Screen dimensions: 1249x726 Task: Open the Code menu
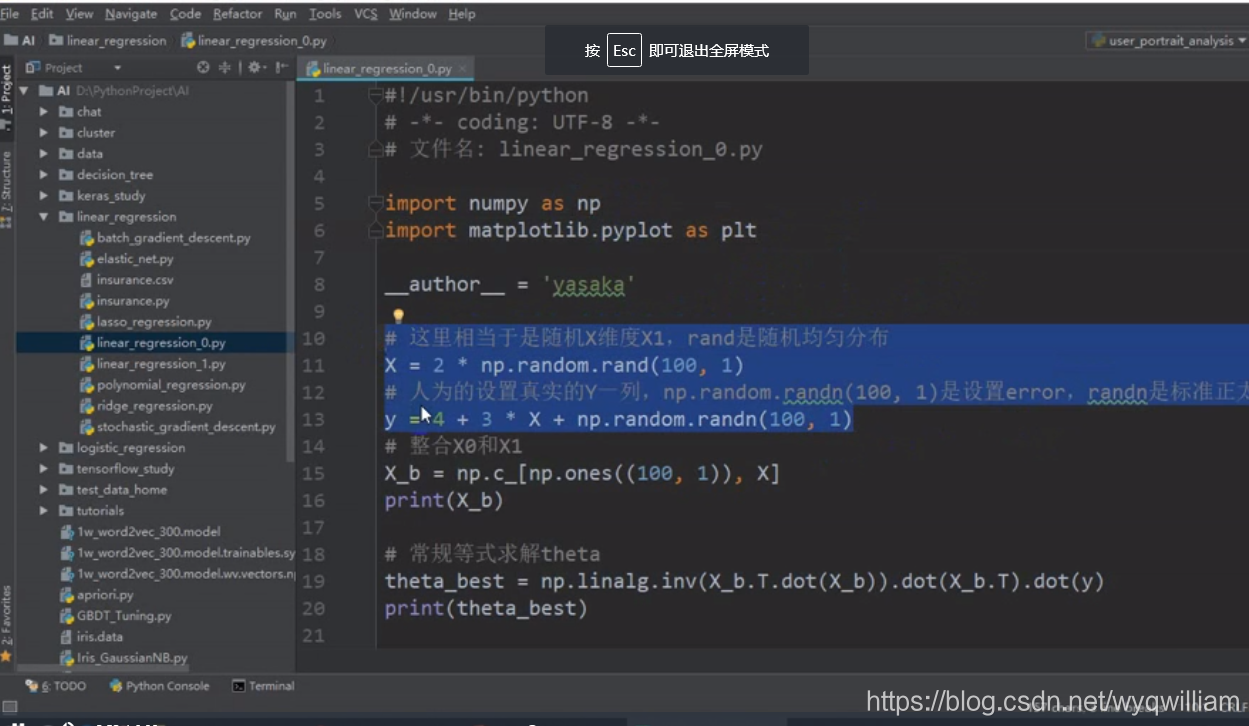click(185, 14)
